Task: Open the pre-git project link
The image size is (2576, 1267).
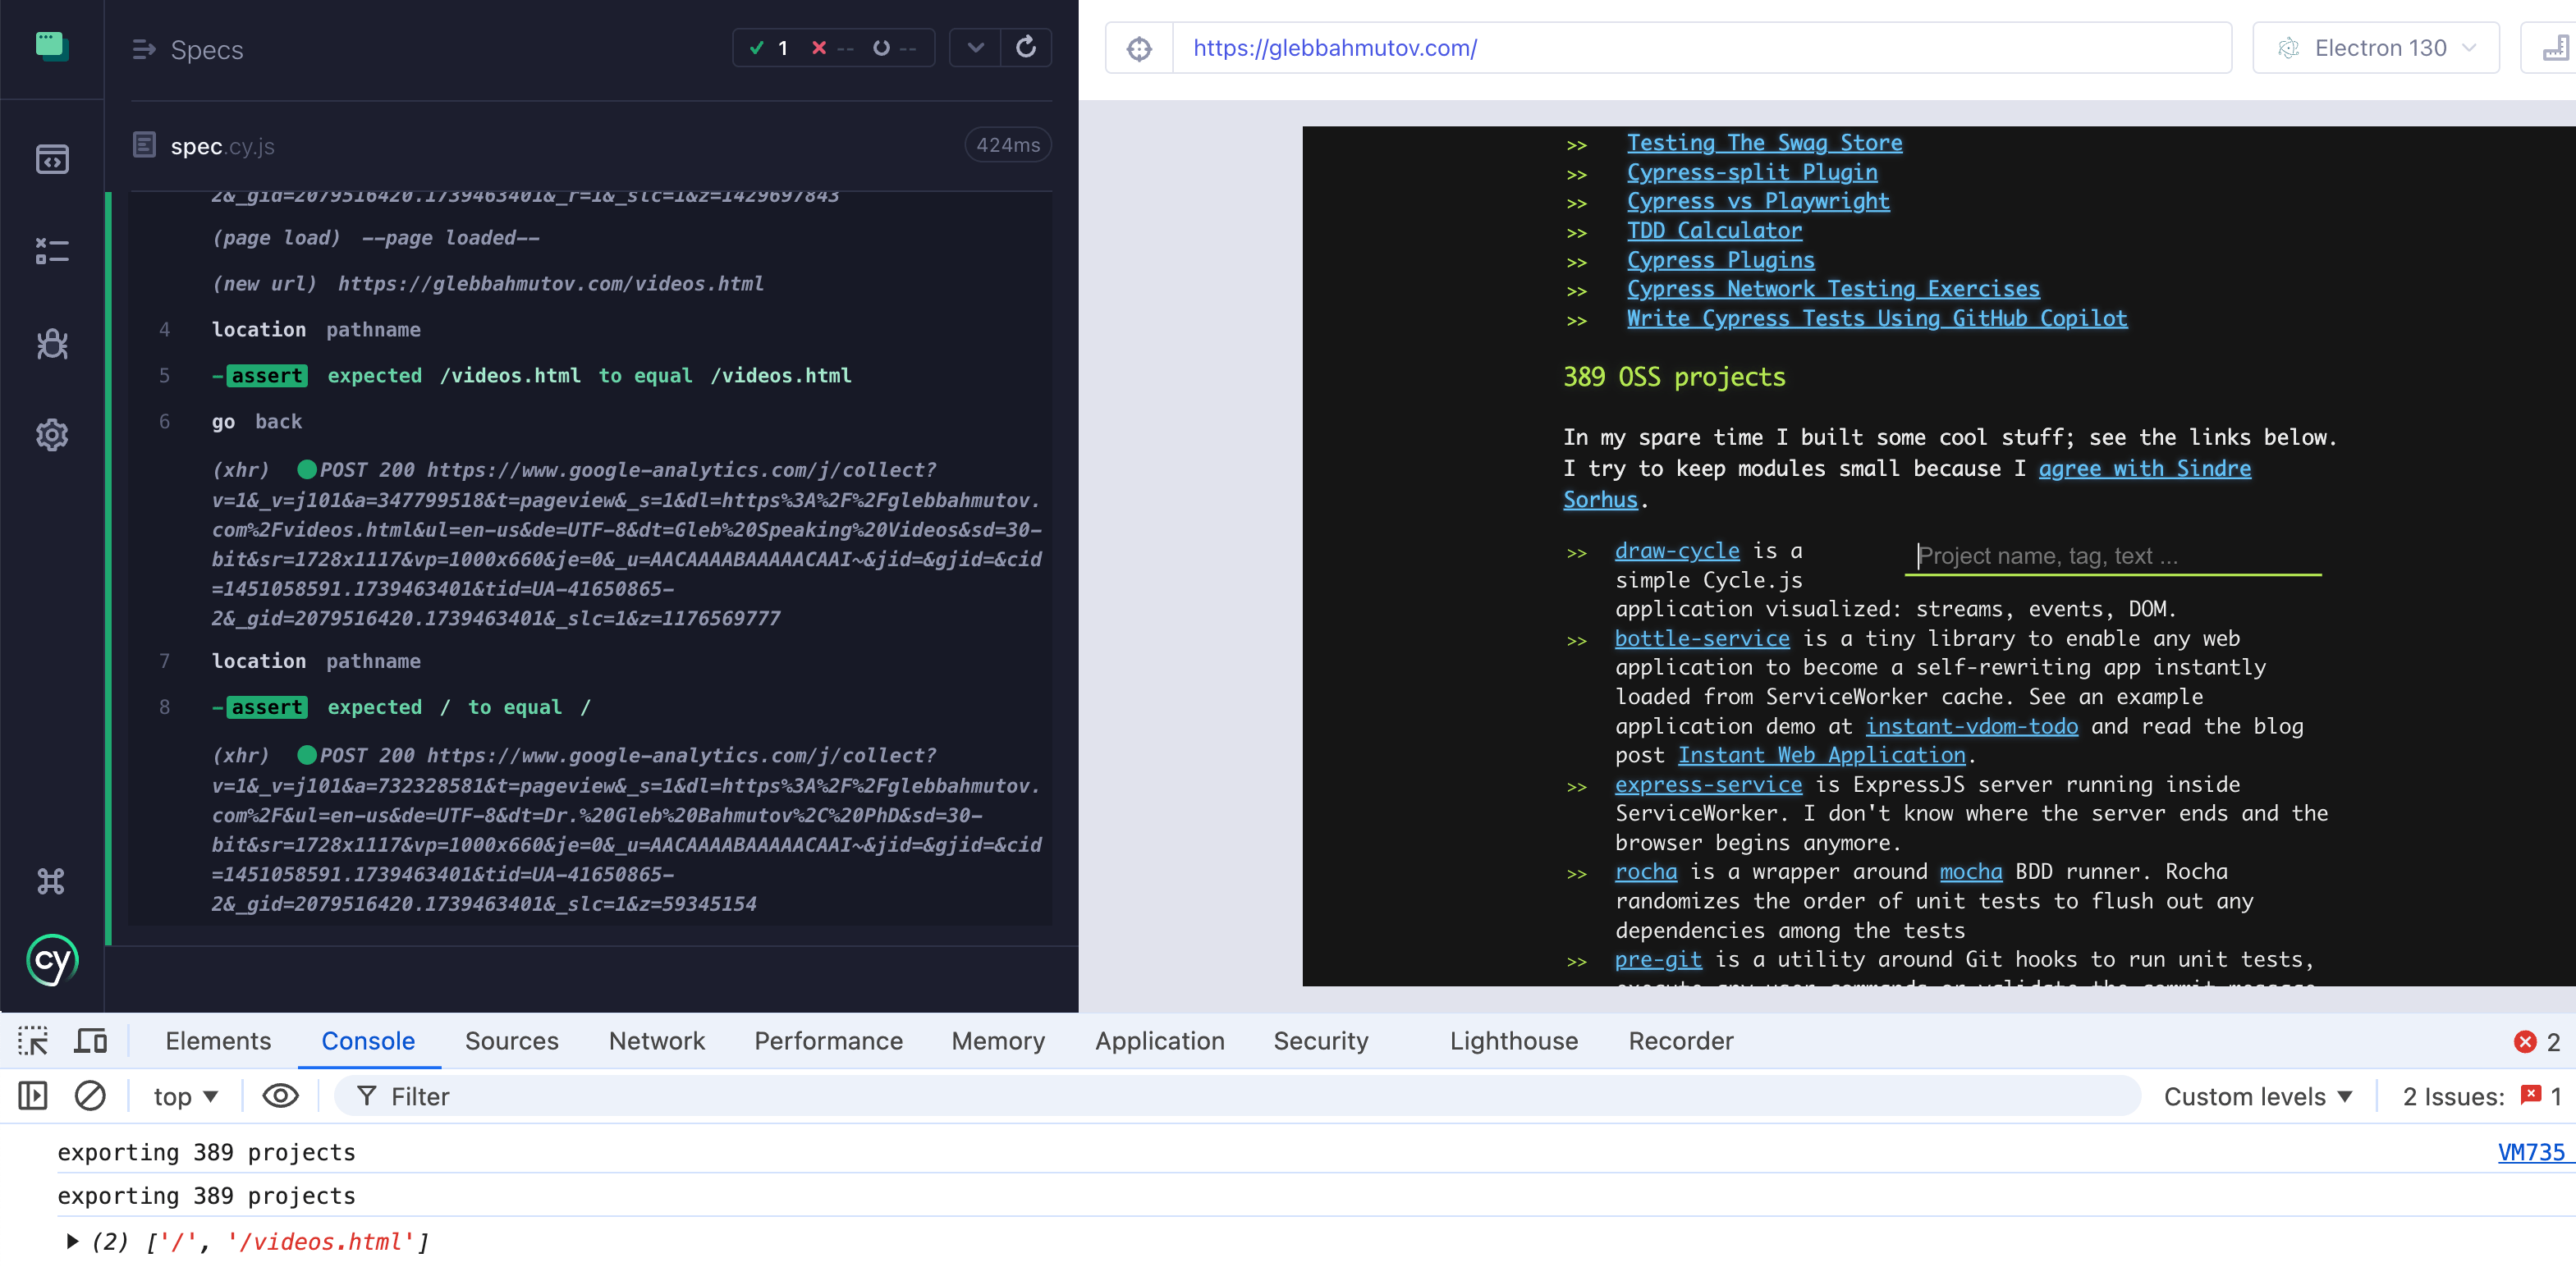Action: (1658, 960)
